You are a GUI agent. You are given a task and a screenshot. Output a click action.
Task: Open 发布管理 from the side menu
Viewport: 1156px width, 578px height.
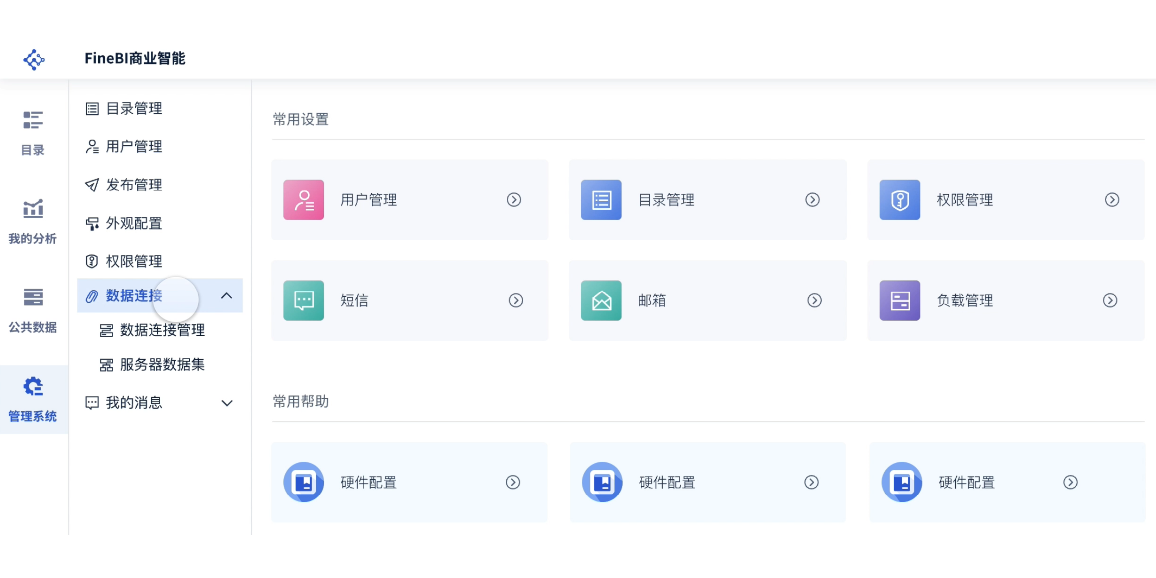[x=133, y=184]
